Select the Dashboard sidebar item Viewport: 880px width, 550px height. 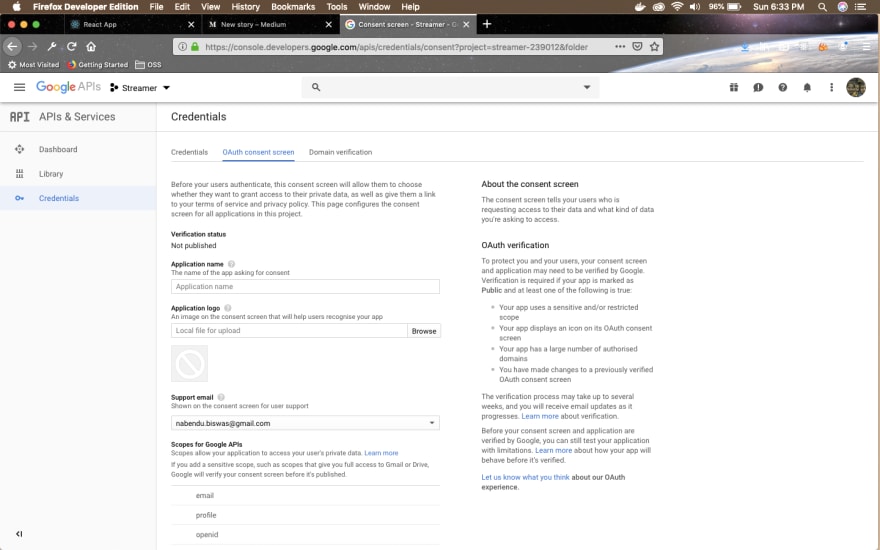(78, 149)
